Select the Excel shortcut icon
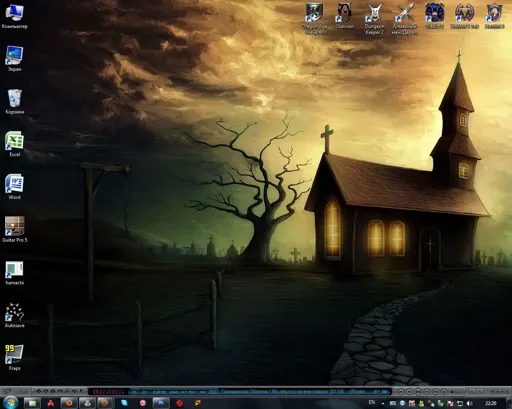The image size is (512, 409). pyautogui.click(x=14, y=144)
